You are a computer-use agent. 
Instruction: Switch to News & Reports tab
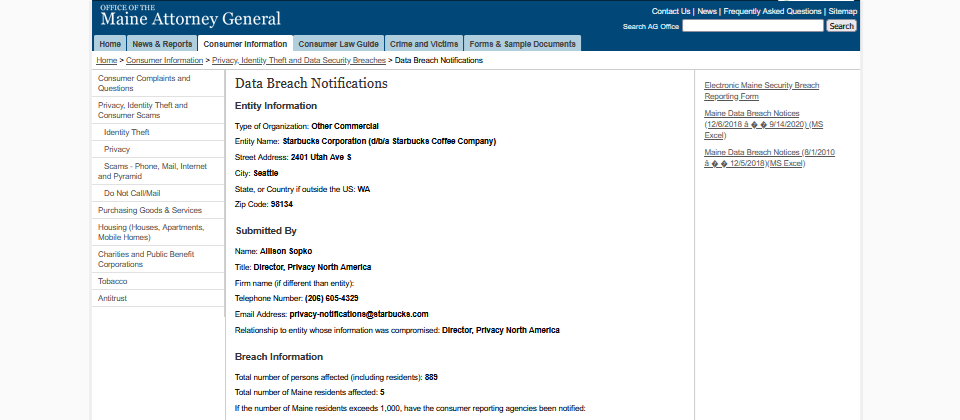162,44
